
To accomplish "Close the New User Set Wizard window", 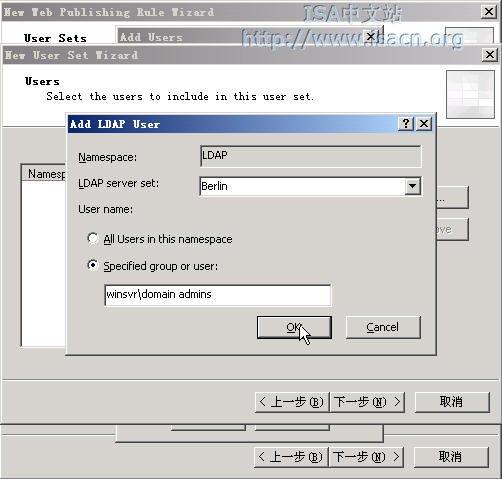I will 490,54.
